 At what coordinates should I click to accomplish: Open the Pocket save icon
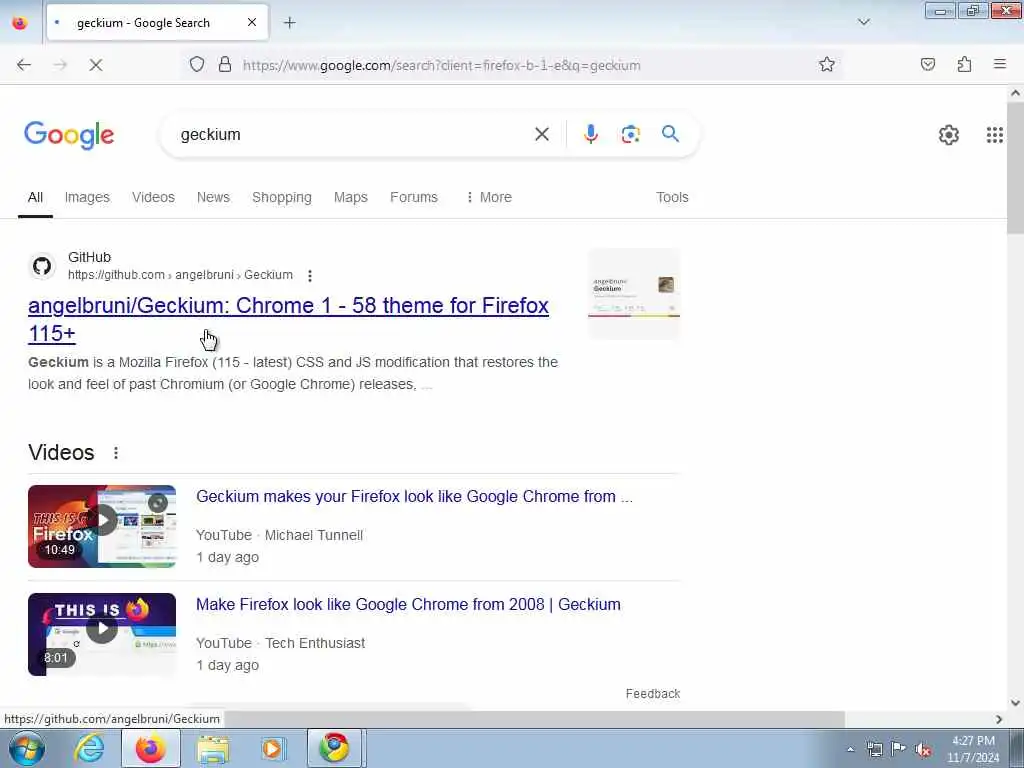coord(927,64)
